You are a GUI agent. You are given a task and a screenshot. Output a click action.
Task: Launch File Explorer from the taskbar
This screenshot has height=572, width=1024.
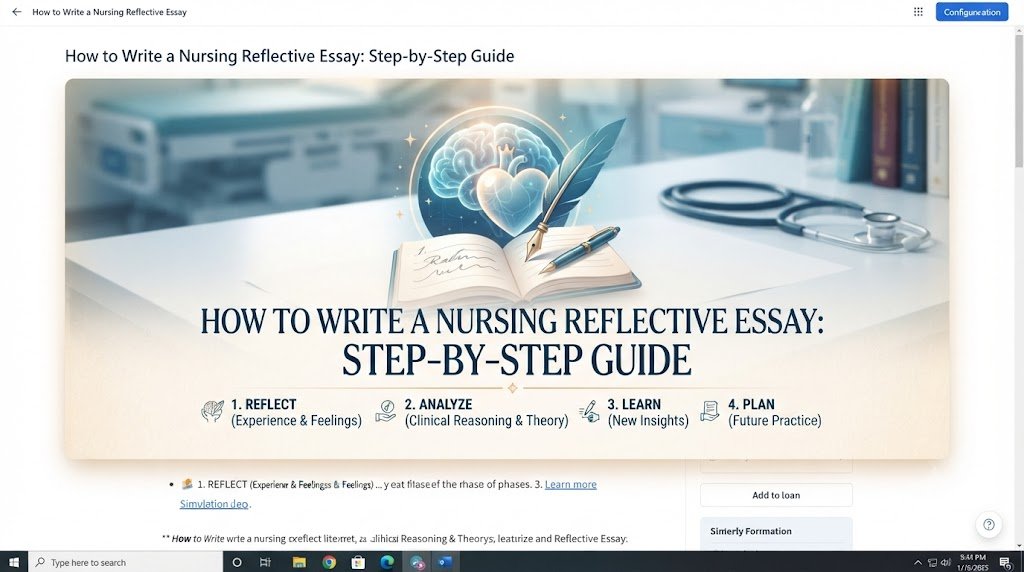(x=299, y=562)
